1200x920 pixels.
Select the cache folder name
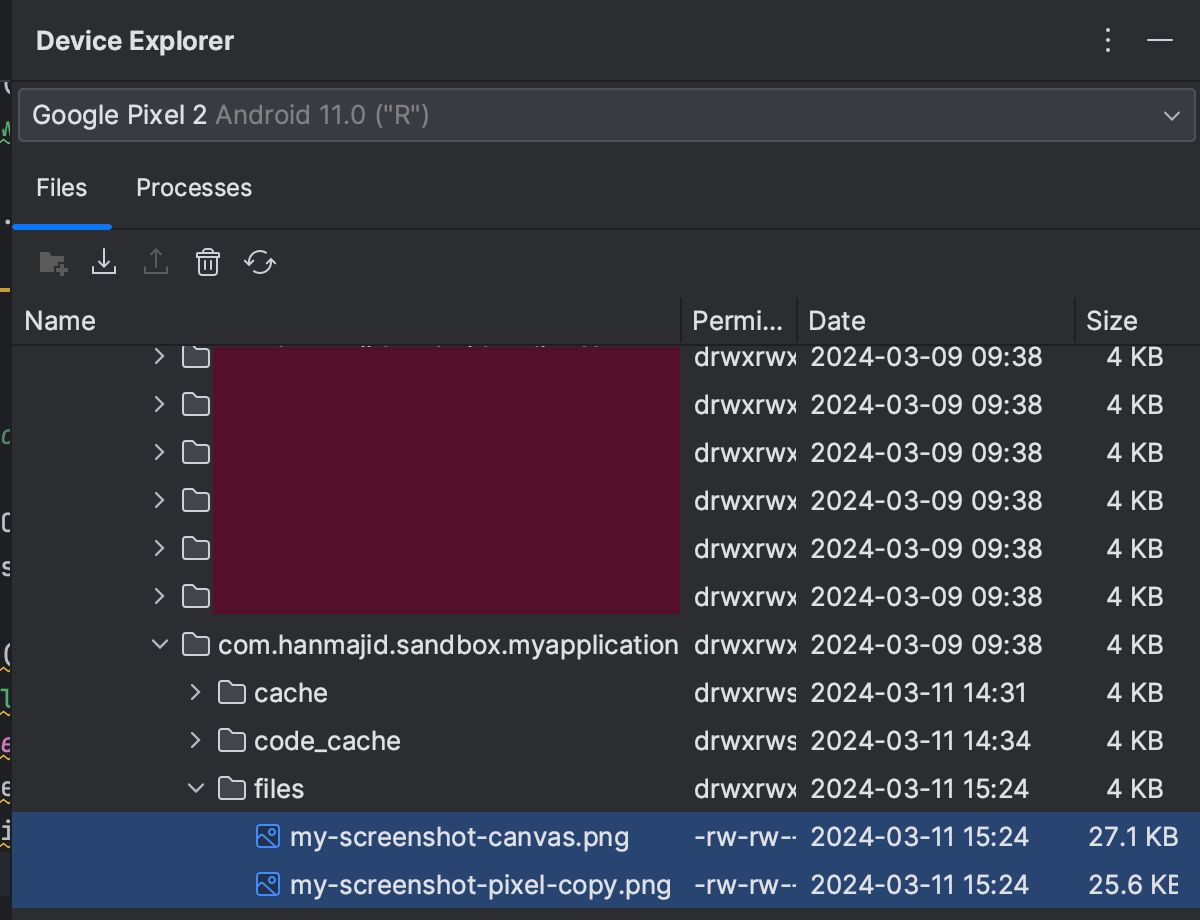[x=291, y=692]
